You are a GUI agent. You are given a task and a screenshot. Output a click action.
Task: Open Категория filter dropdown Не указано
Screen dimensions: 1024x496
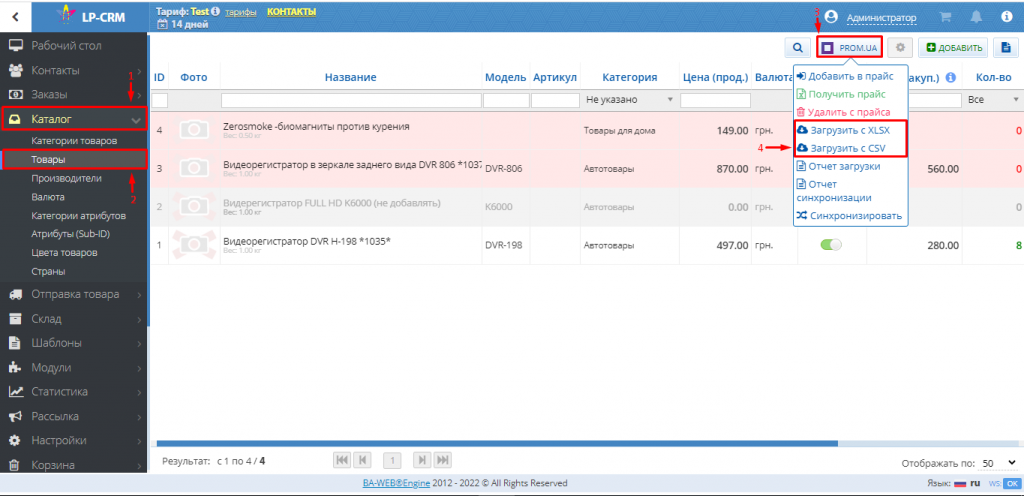[x=629, y=100]
